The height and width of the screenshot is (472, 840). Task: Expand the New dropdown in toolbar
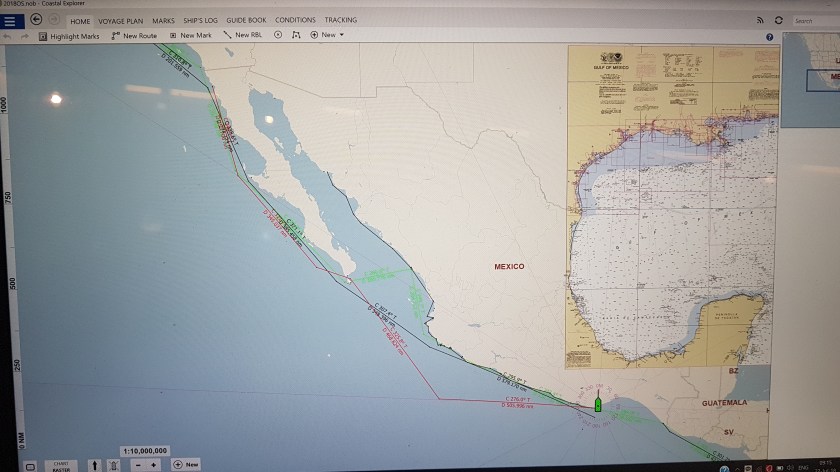(328, 35)
